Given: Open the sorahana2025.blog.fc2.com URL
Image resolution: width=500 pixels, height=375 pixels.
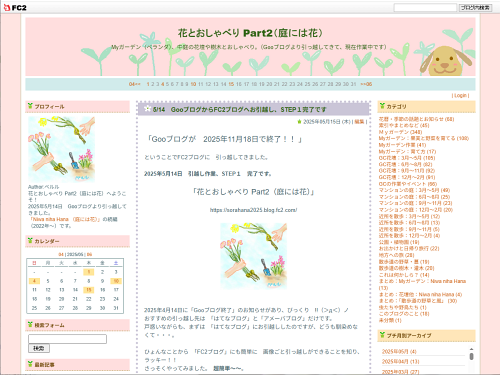Looking at the screenshot, I should (253, 210).
